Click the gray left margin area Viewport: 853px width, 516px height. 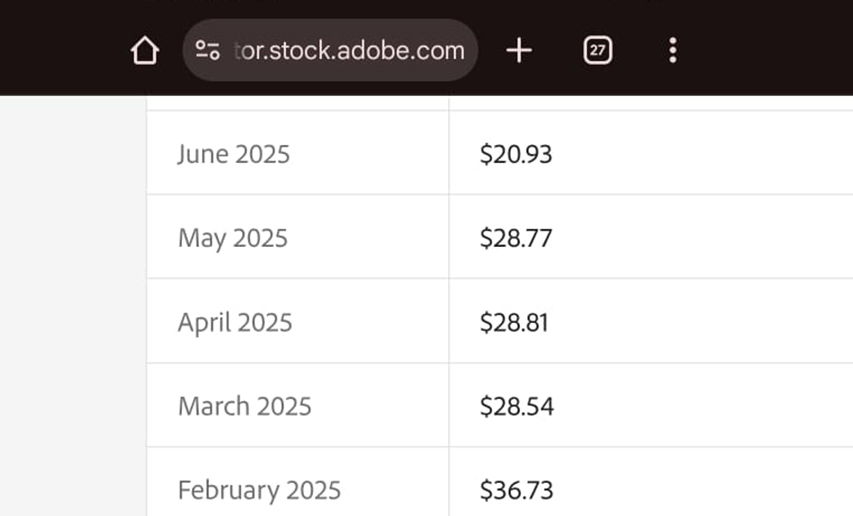click(73, 306)
